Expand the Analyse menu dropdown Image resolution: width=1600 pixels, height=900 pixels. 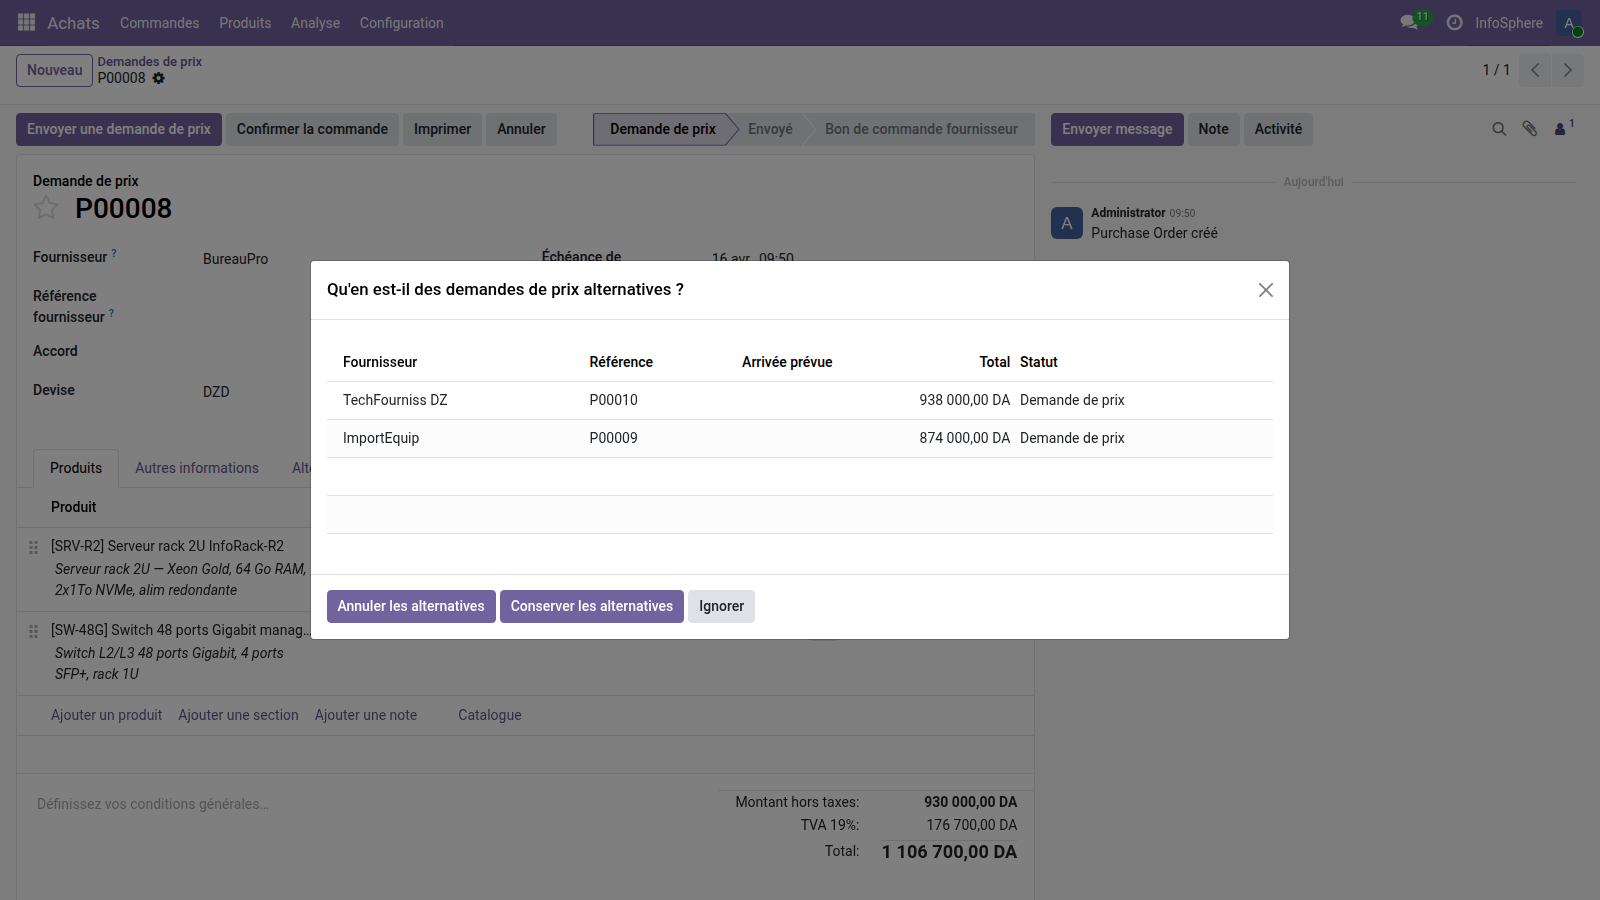click(x=315, y=23)
